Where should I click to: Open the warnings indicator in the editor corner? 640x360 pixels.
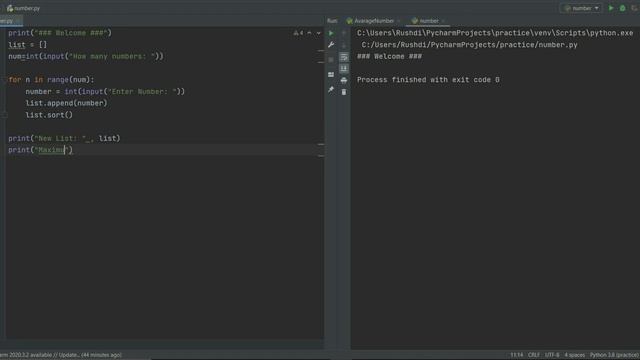pyautogui.click(x=298, y=33)
